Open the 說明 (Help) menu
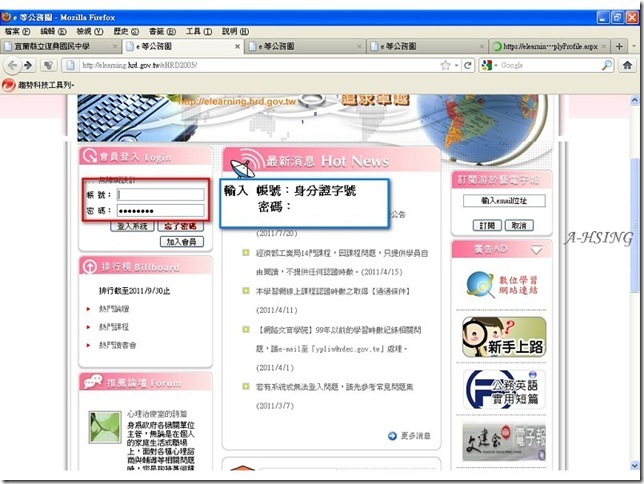 (x=235, y=31)
